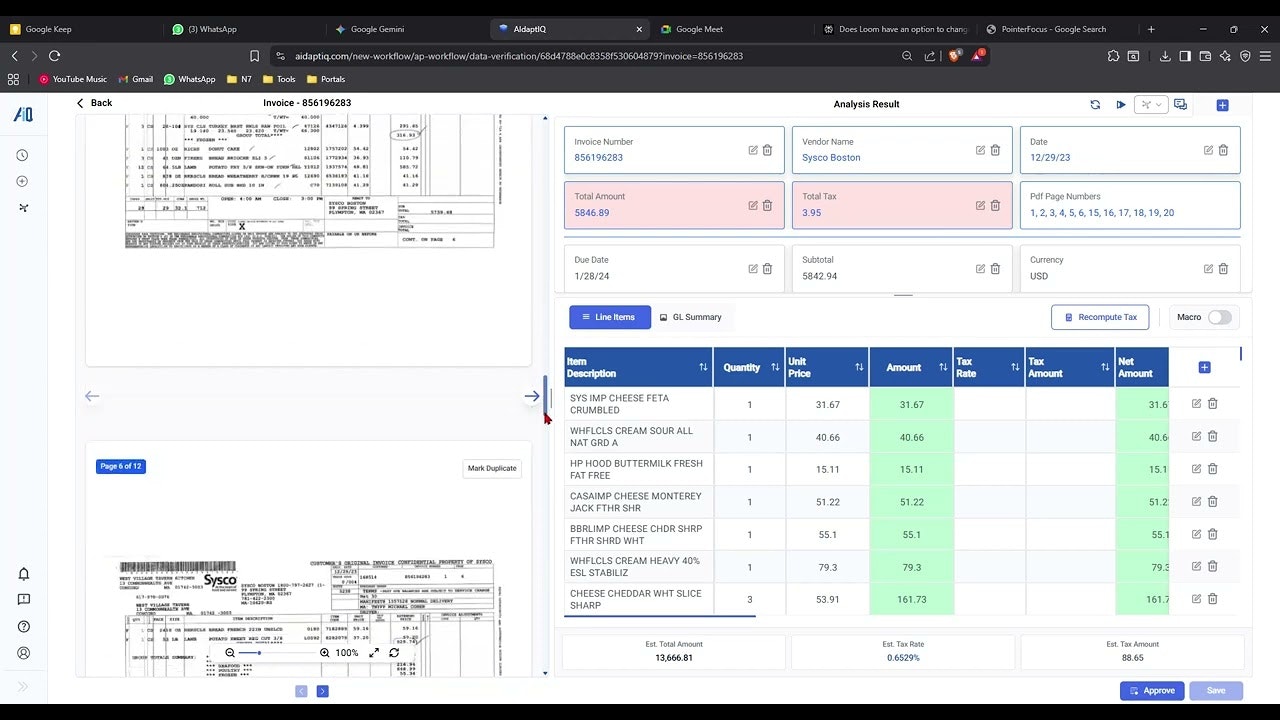The image size is (1280, 720).
Task: Zoom in the invoice document
Action: [324, 653]
